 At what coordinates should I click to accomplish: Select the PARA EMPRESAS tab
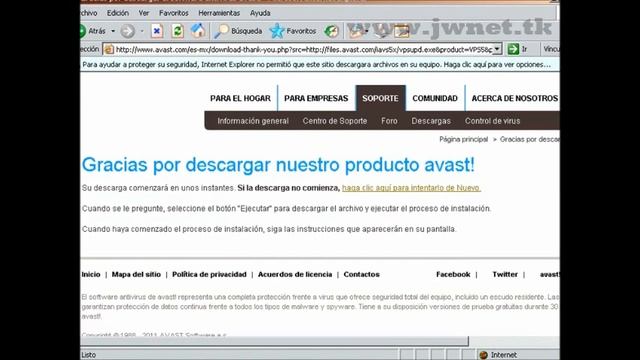316,98
